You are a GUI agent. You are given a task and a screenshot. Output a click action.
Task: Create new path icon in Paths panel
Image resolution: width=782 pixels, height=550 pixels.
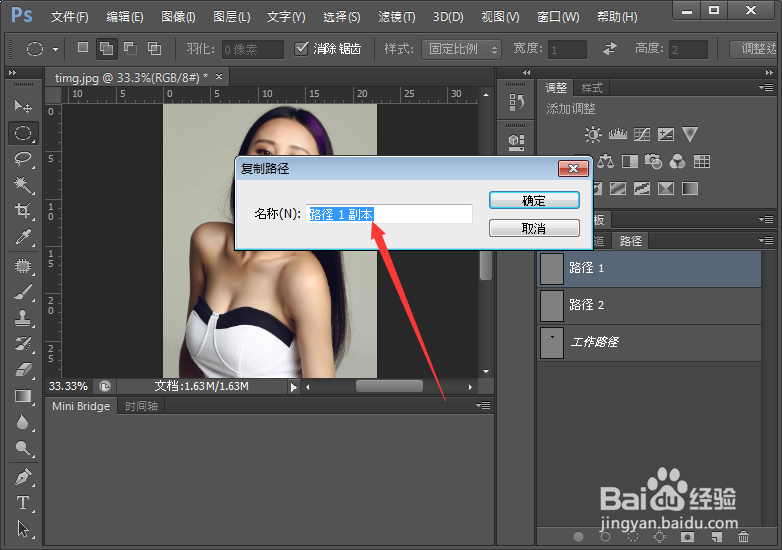pyautogui.click(x=717, y=537)
